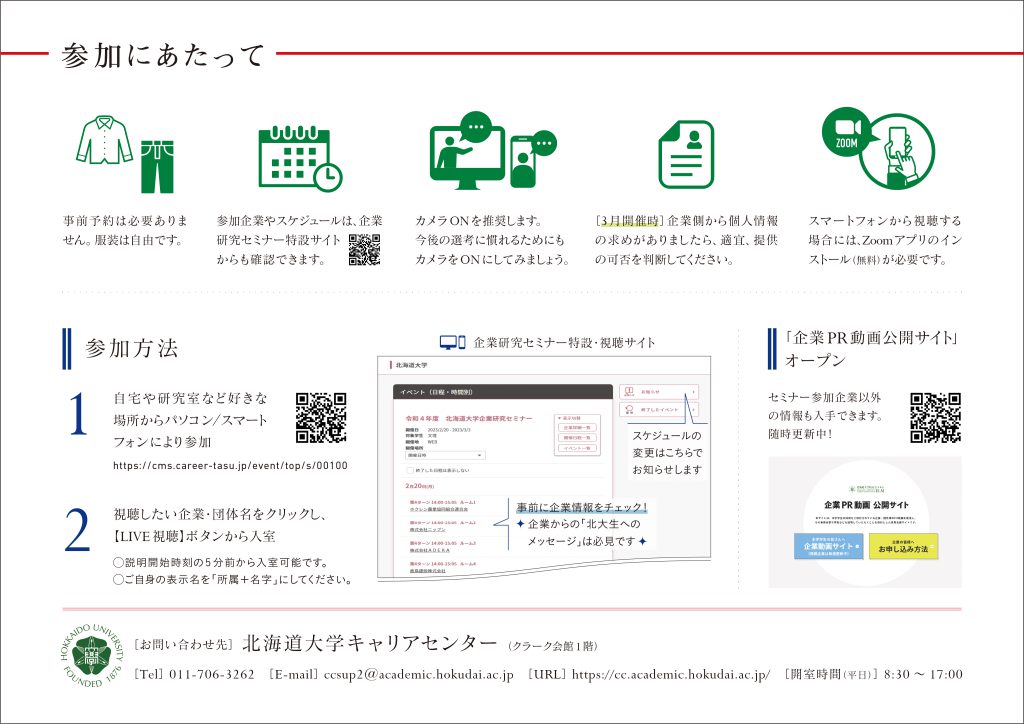Click the text about installing the Zoom app
The height and width of the screenshot is (724, 1024).
point(885,240)
